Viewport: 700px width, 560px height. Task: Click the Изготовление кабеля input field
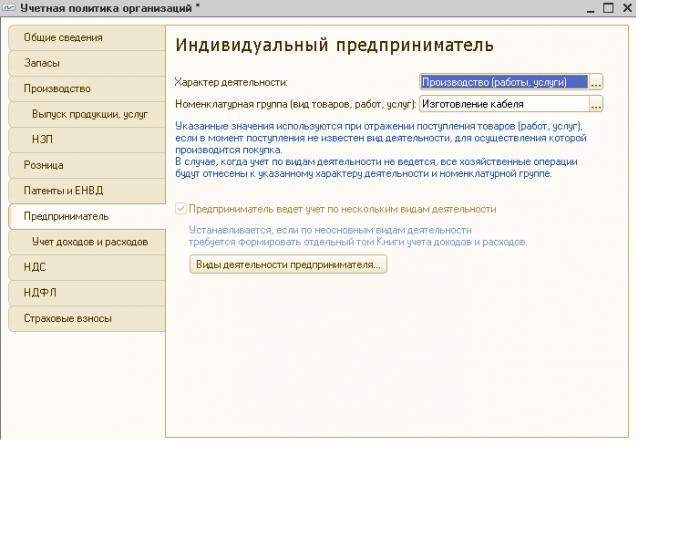coord(504,104)
